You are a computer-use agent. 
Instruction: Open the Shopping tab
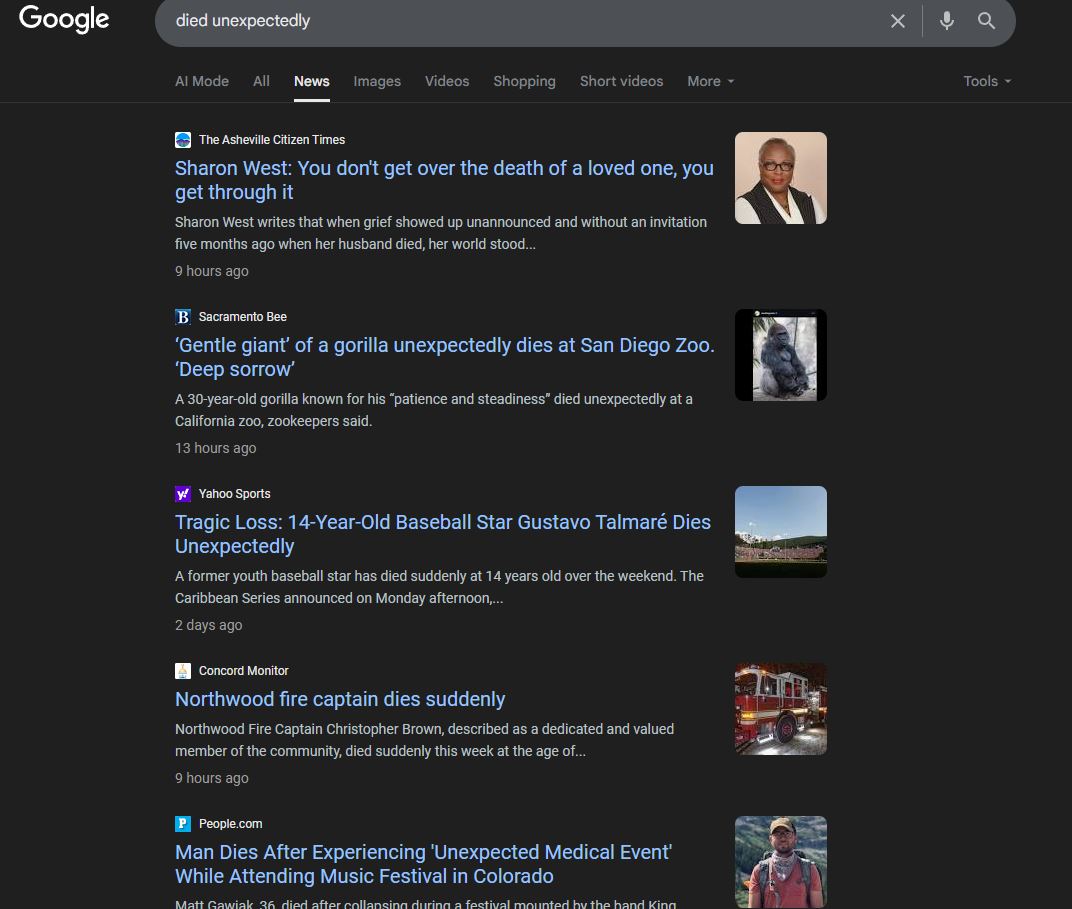click(x=524, y=81)
